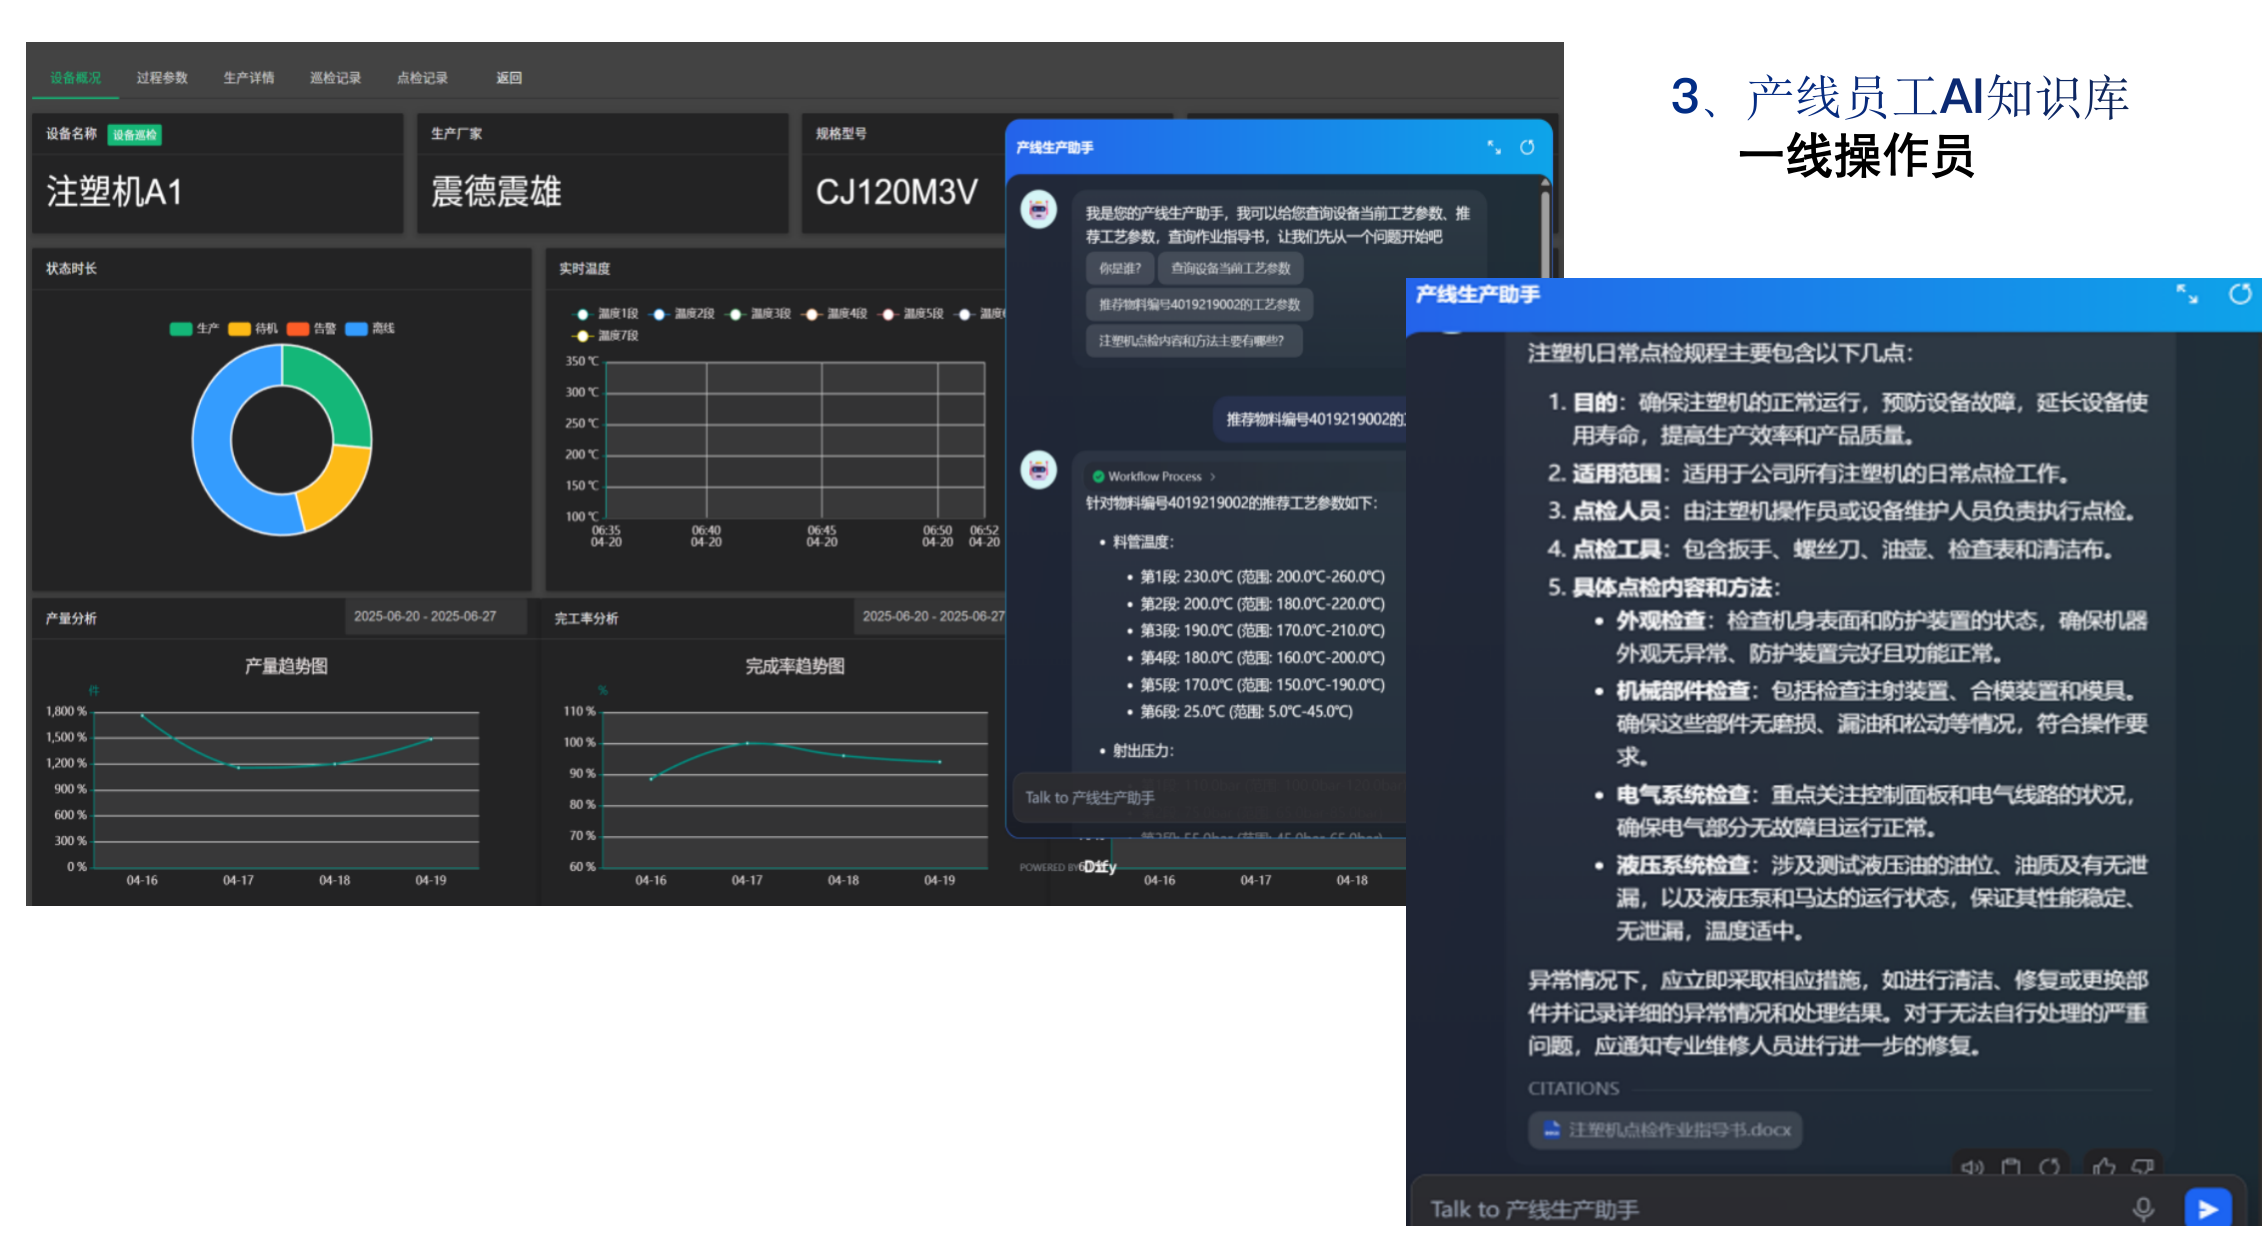Click the thumbs down feedback icon
This screenshot has height=1234, width=2268.
pyautogui.click(x=2142, y=1166)
